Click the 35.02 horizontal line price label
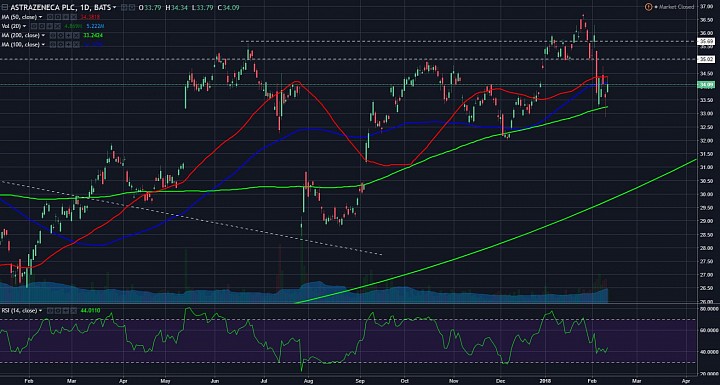720x385 pixels. pyautogui.click(x=706, y=59)
